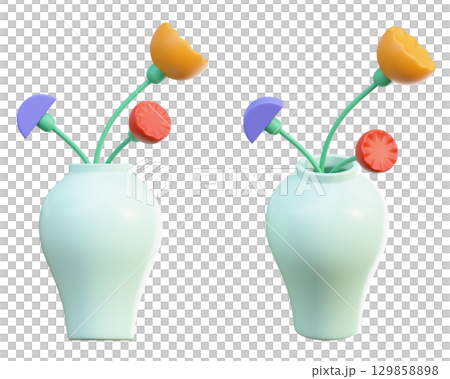This screenshot has height=379, width=450.
Task: Click the pixta.jp - 129858898 caption text
Action: (x=375, y=370)
